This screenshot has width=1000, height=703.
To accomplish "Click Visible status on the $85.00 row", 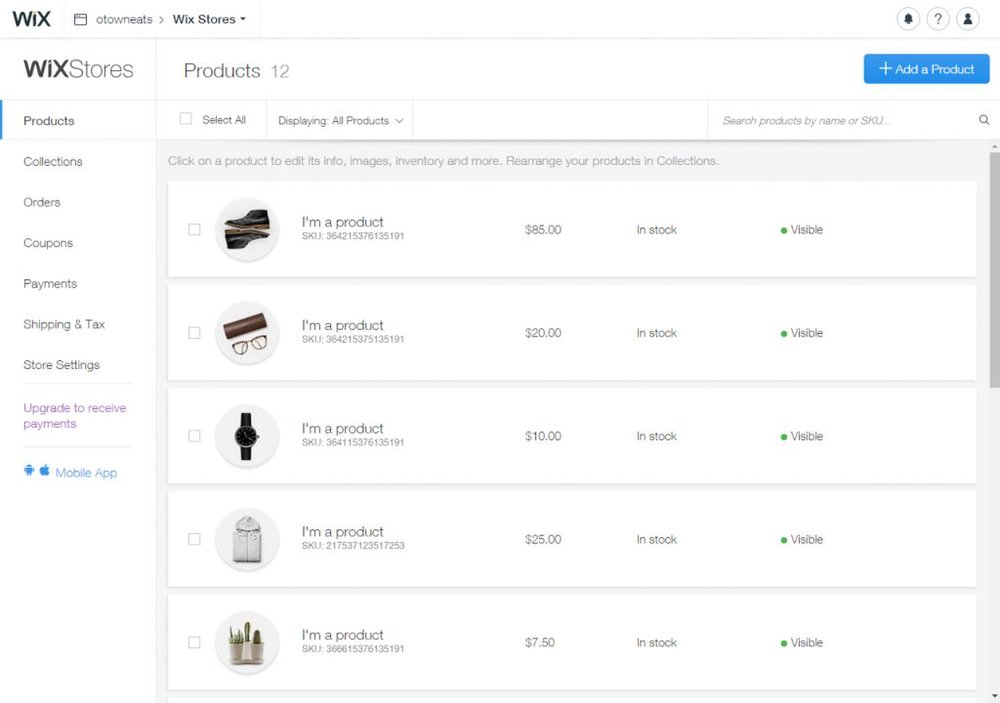I will pos(802,230).
